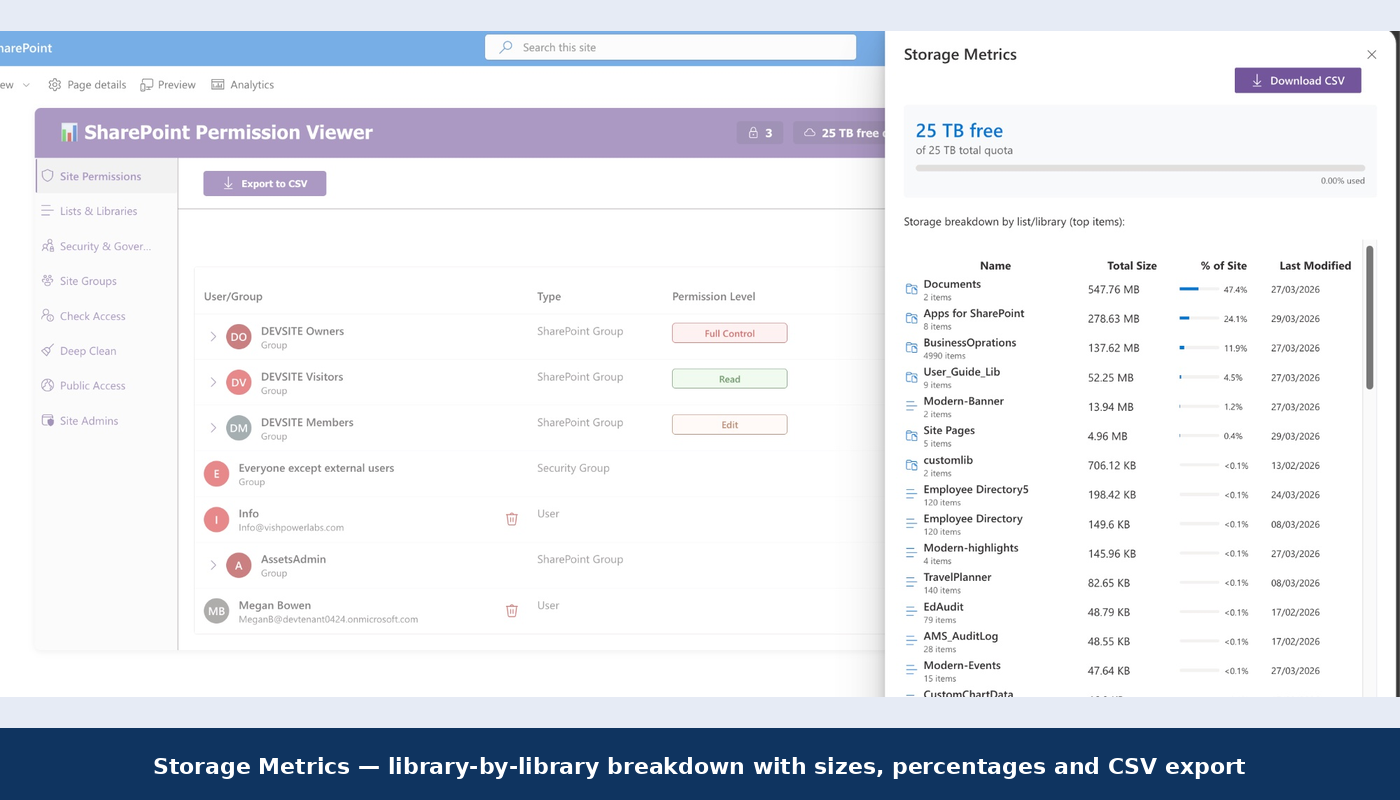The image size is (1400, 800).
Task: Open Analytics from the page toolbar
Action: coord(243,85)
